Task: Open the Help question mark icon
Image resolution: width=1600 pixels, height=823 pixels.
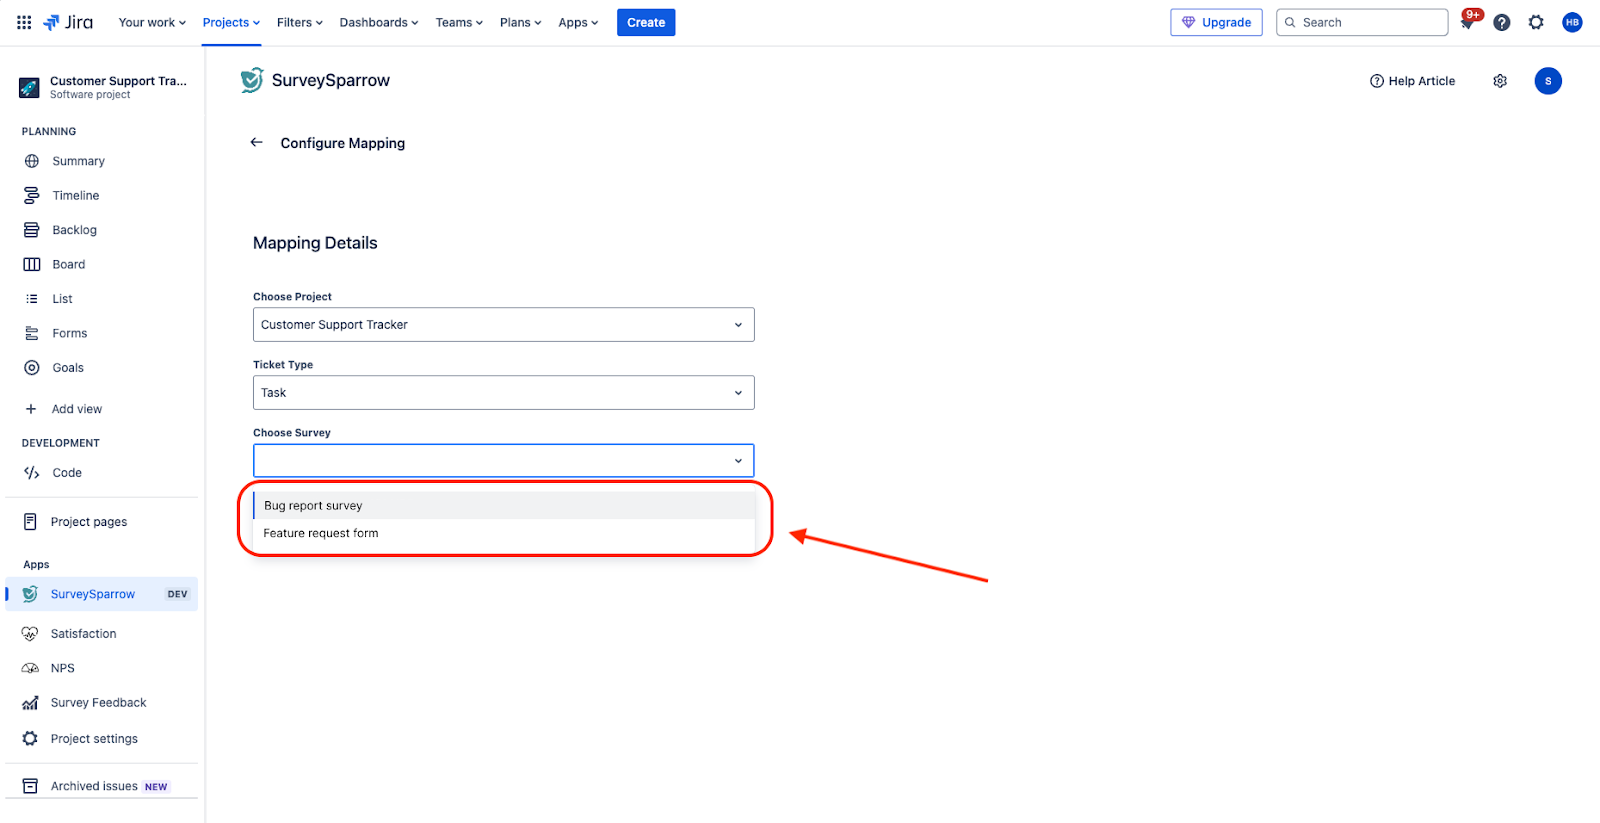Action: pyautogui.click(x=1501, y=23)
